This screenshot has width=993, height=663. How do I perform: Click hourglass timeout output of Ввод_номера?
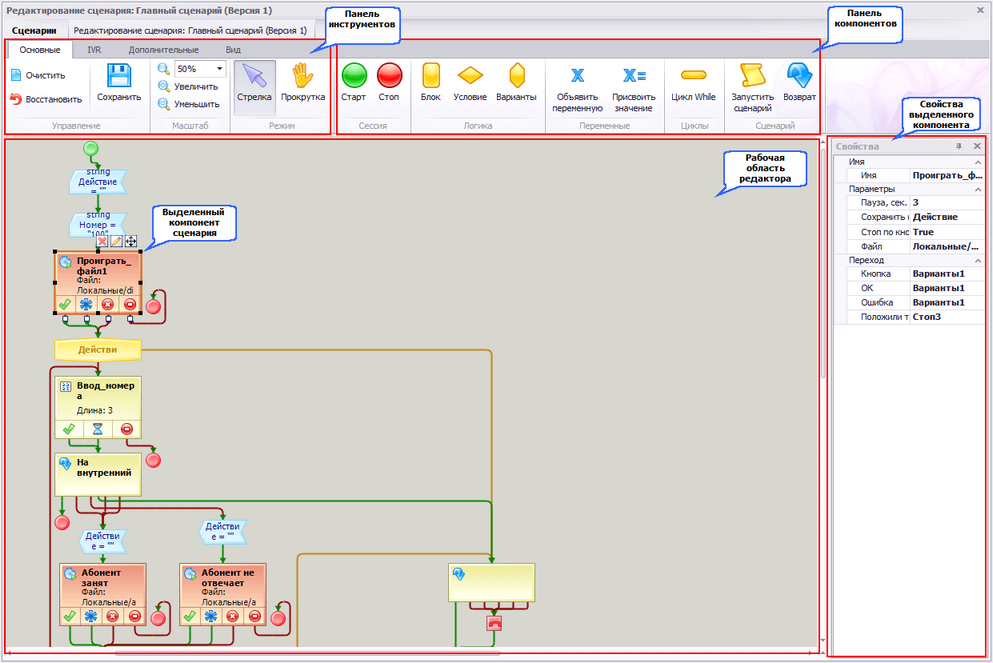coord(98,429)
